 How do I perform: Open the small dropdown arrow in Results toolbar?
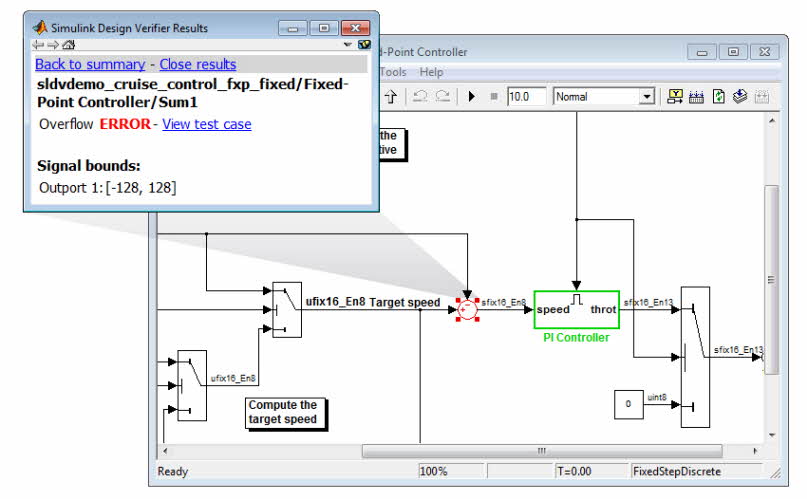348,45
